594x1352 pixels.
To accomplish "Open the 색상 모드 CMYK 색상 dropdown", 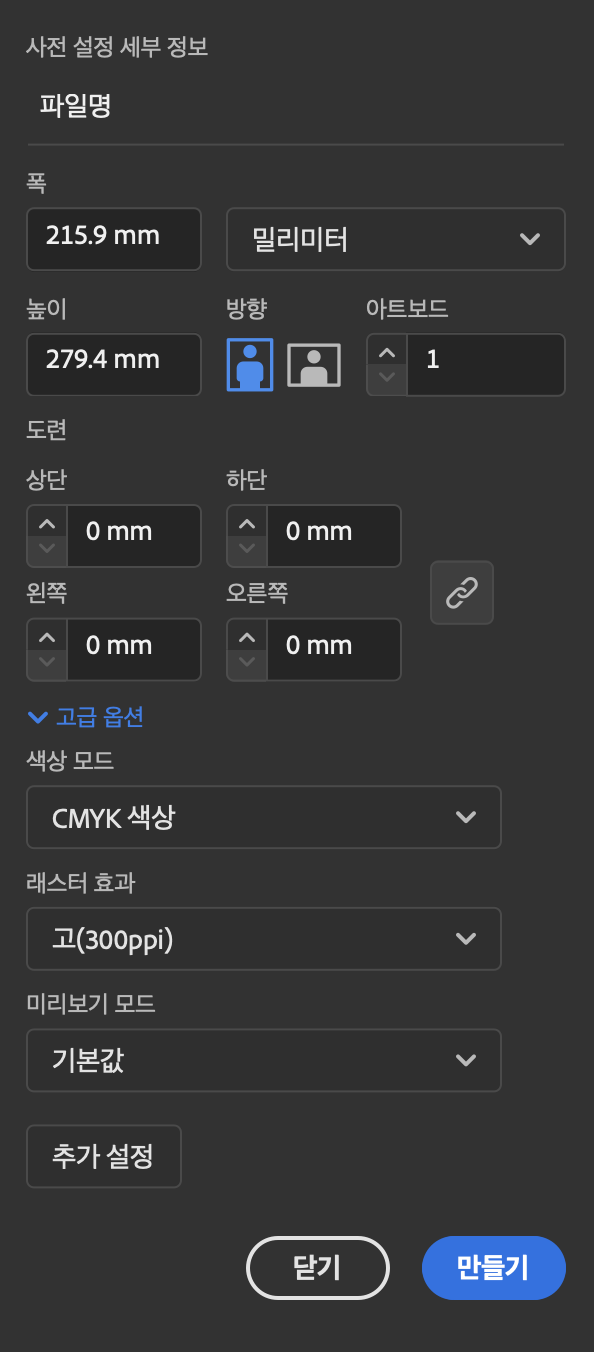I will pos(264,817).
